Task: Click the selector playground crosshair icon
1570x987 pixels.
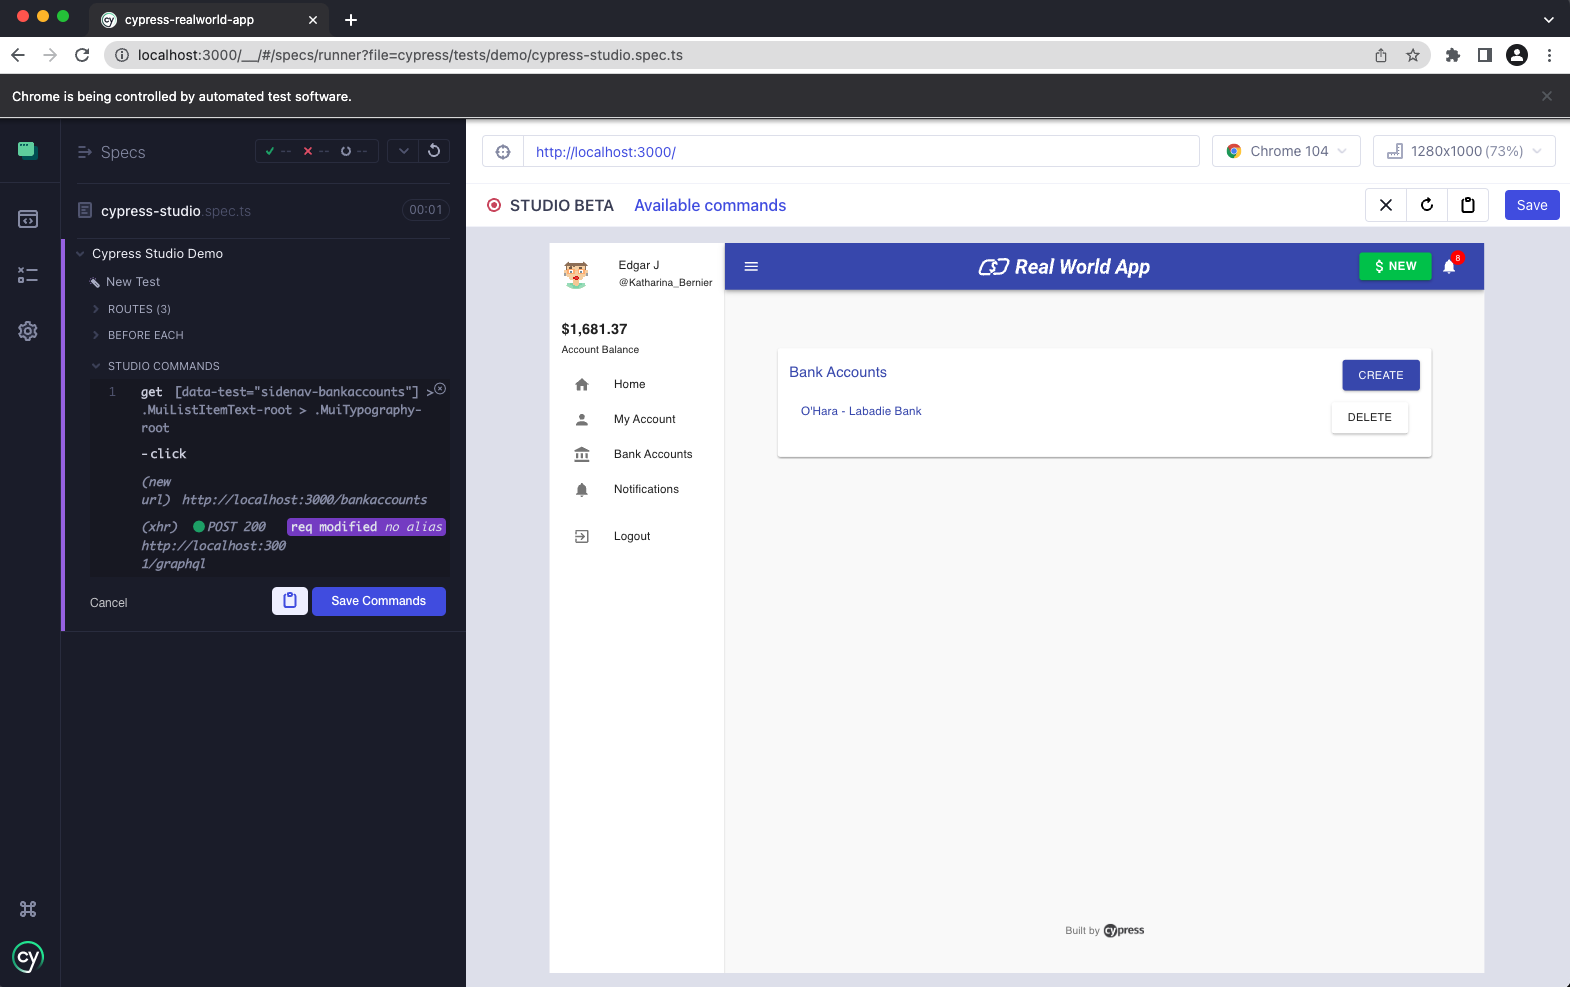Action: pos(503,152)
